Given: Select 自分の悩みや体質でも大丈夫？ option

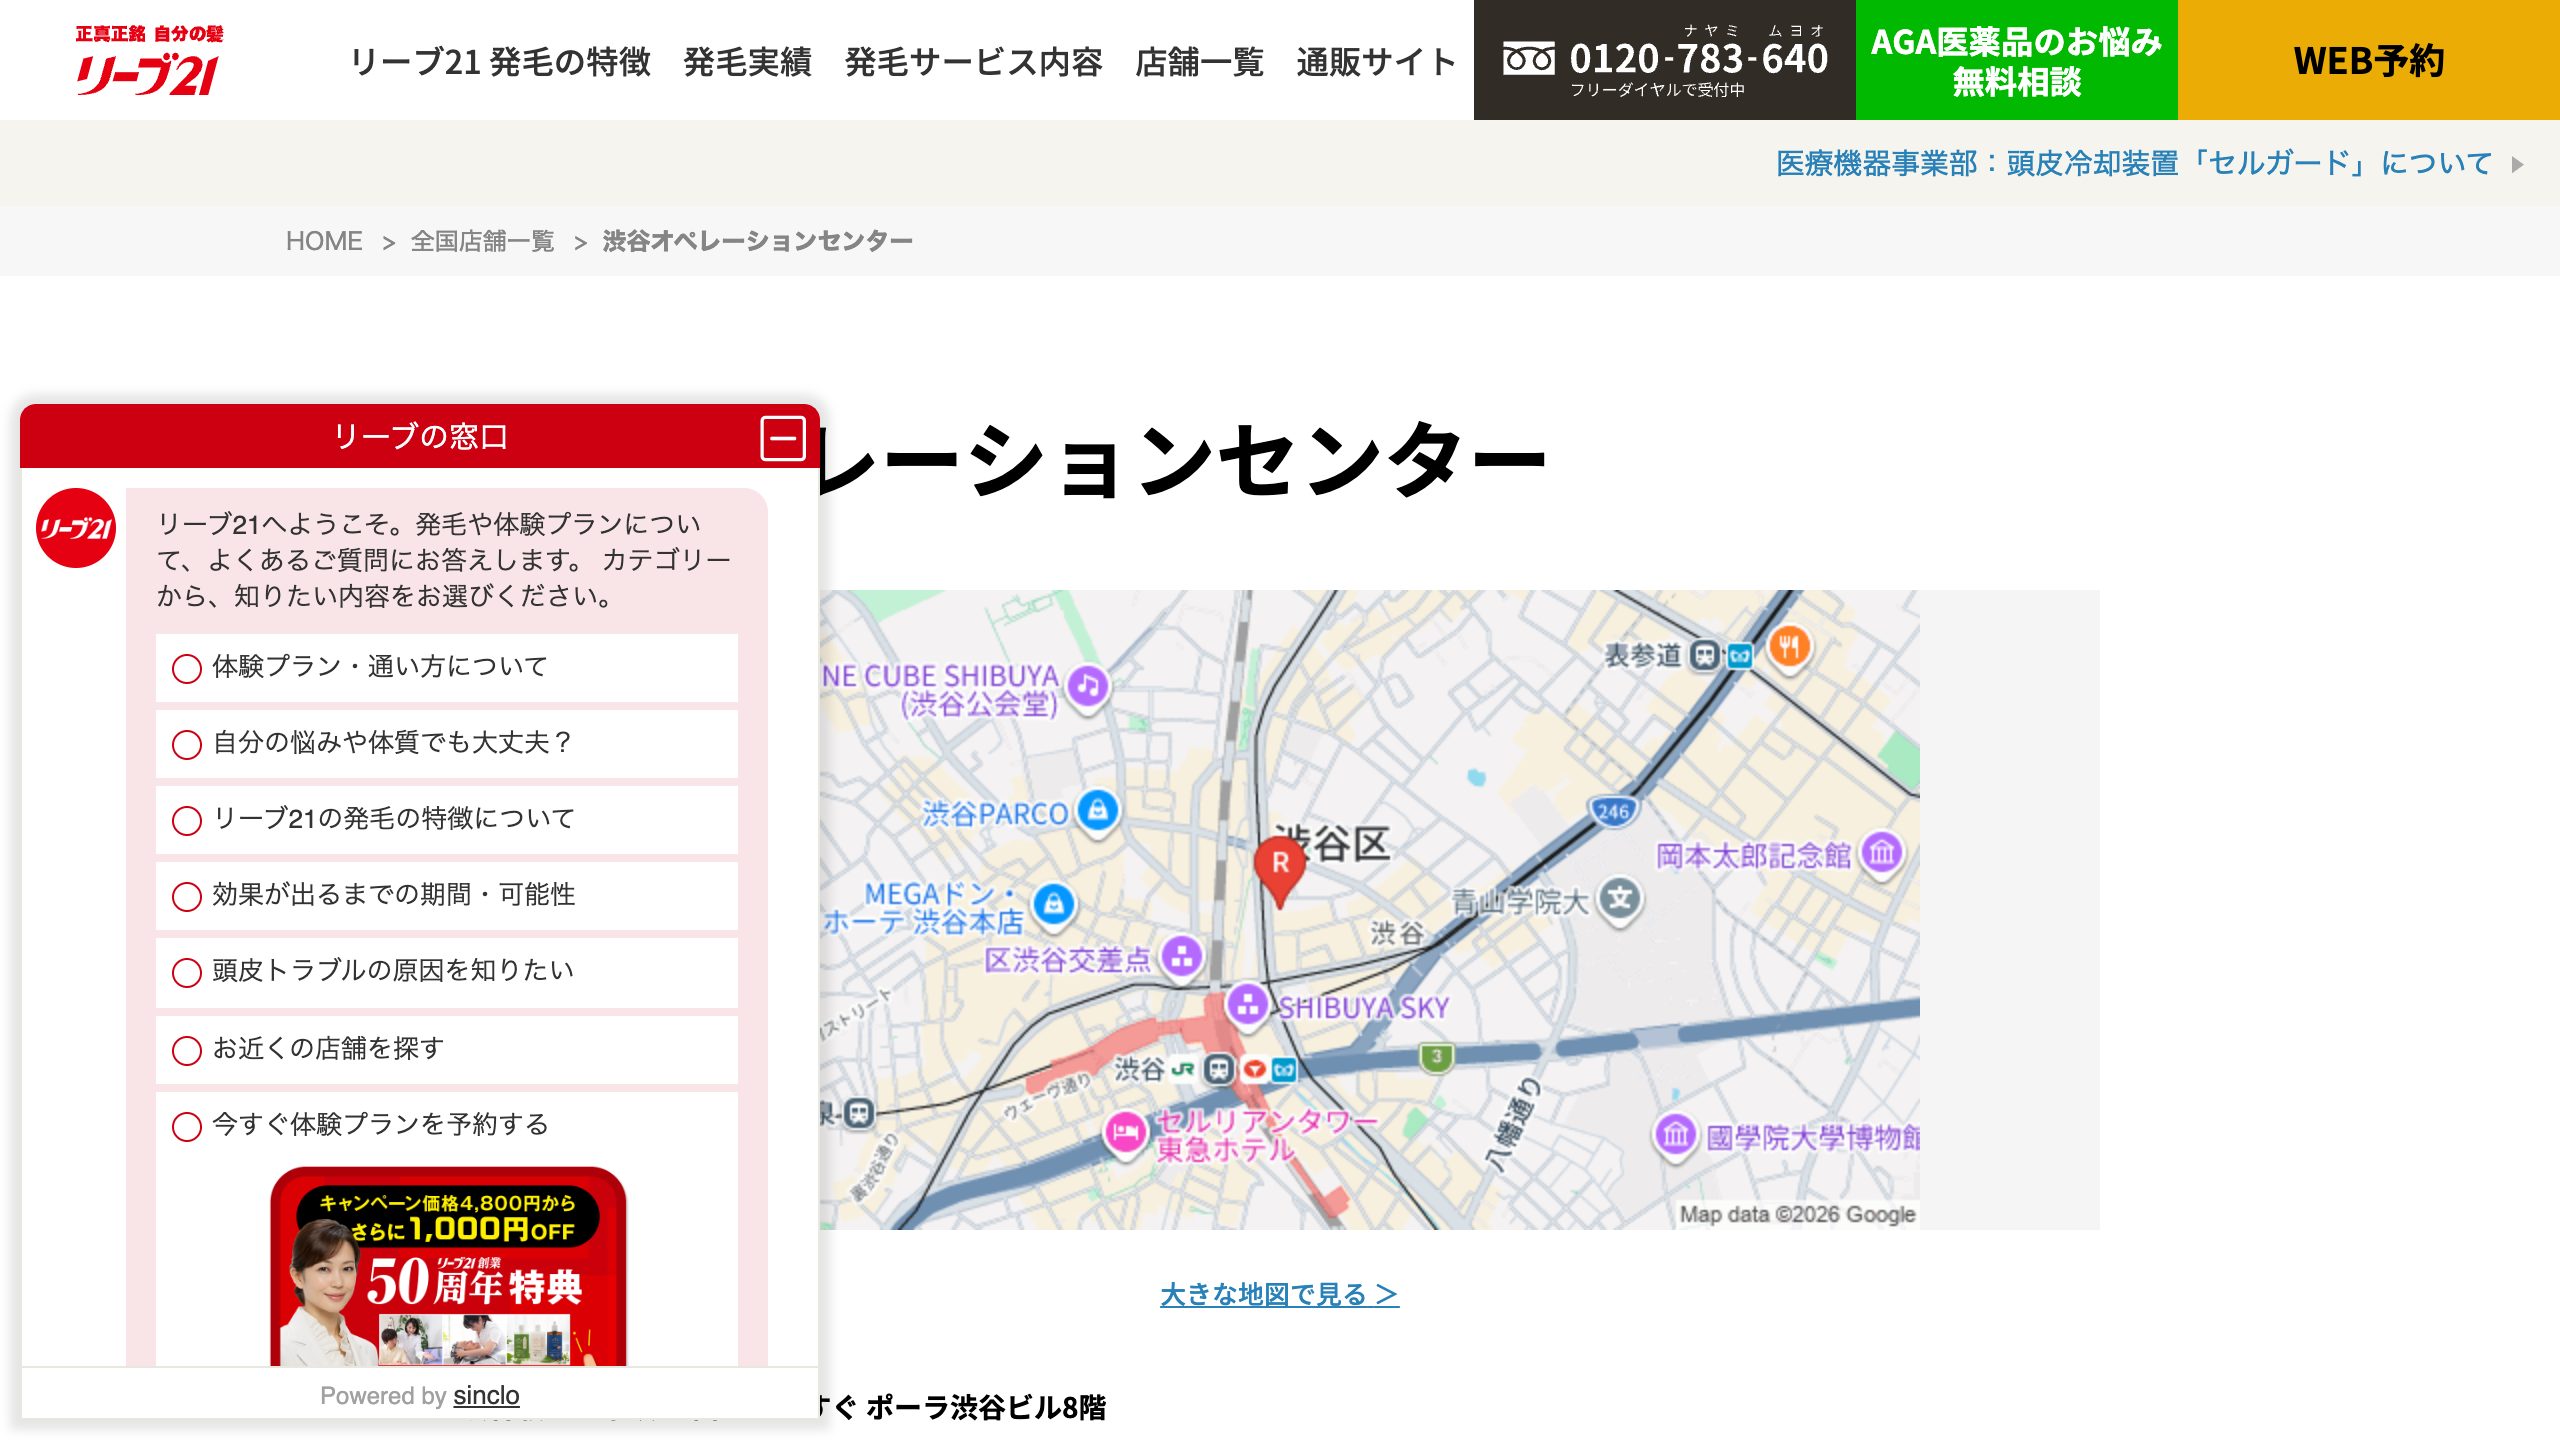Looking at the screenshot, I should tap(447, 743).
